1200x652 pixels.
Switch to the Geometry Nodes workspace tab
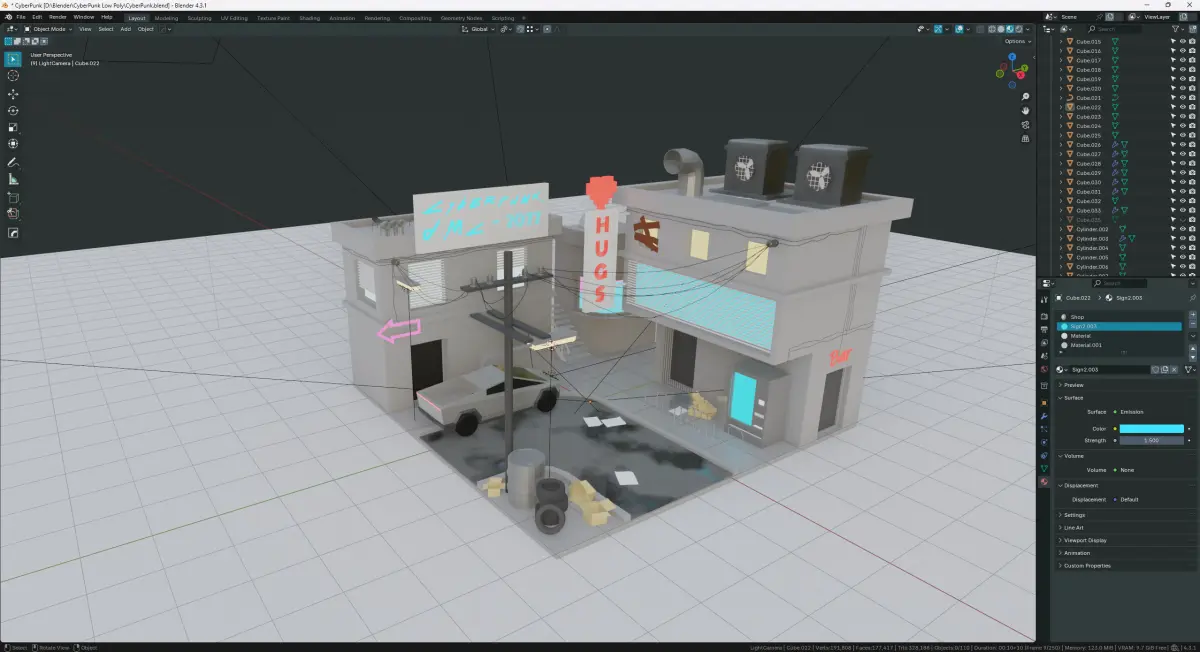461,18
